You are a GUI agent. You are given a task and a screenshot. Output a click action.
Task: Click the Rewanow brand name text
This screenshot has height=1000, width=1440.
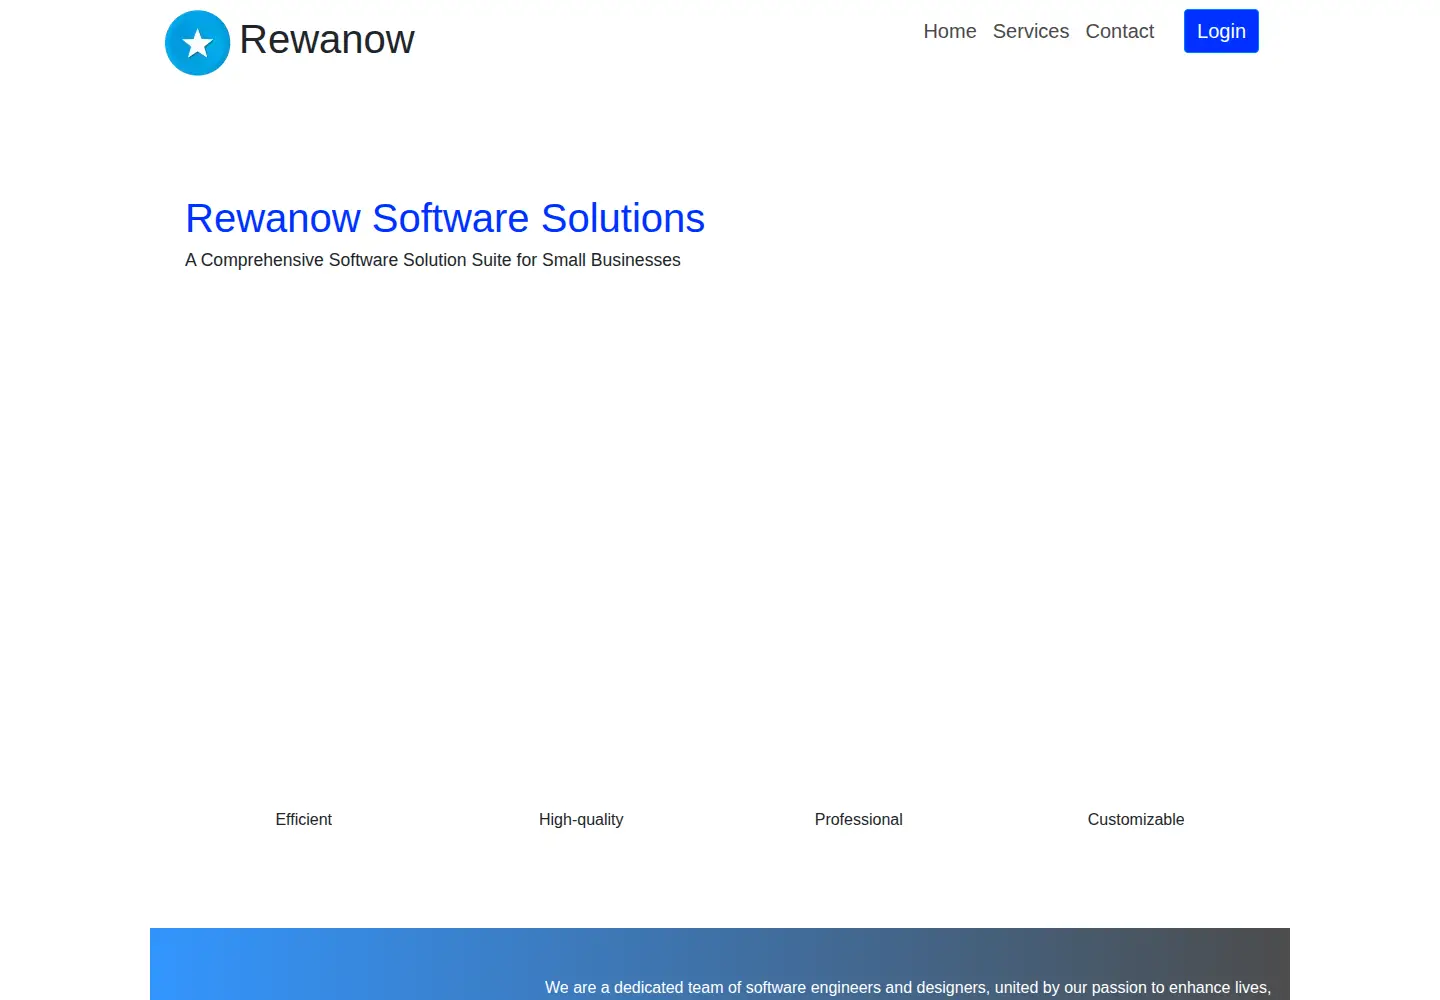(326, 40)
